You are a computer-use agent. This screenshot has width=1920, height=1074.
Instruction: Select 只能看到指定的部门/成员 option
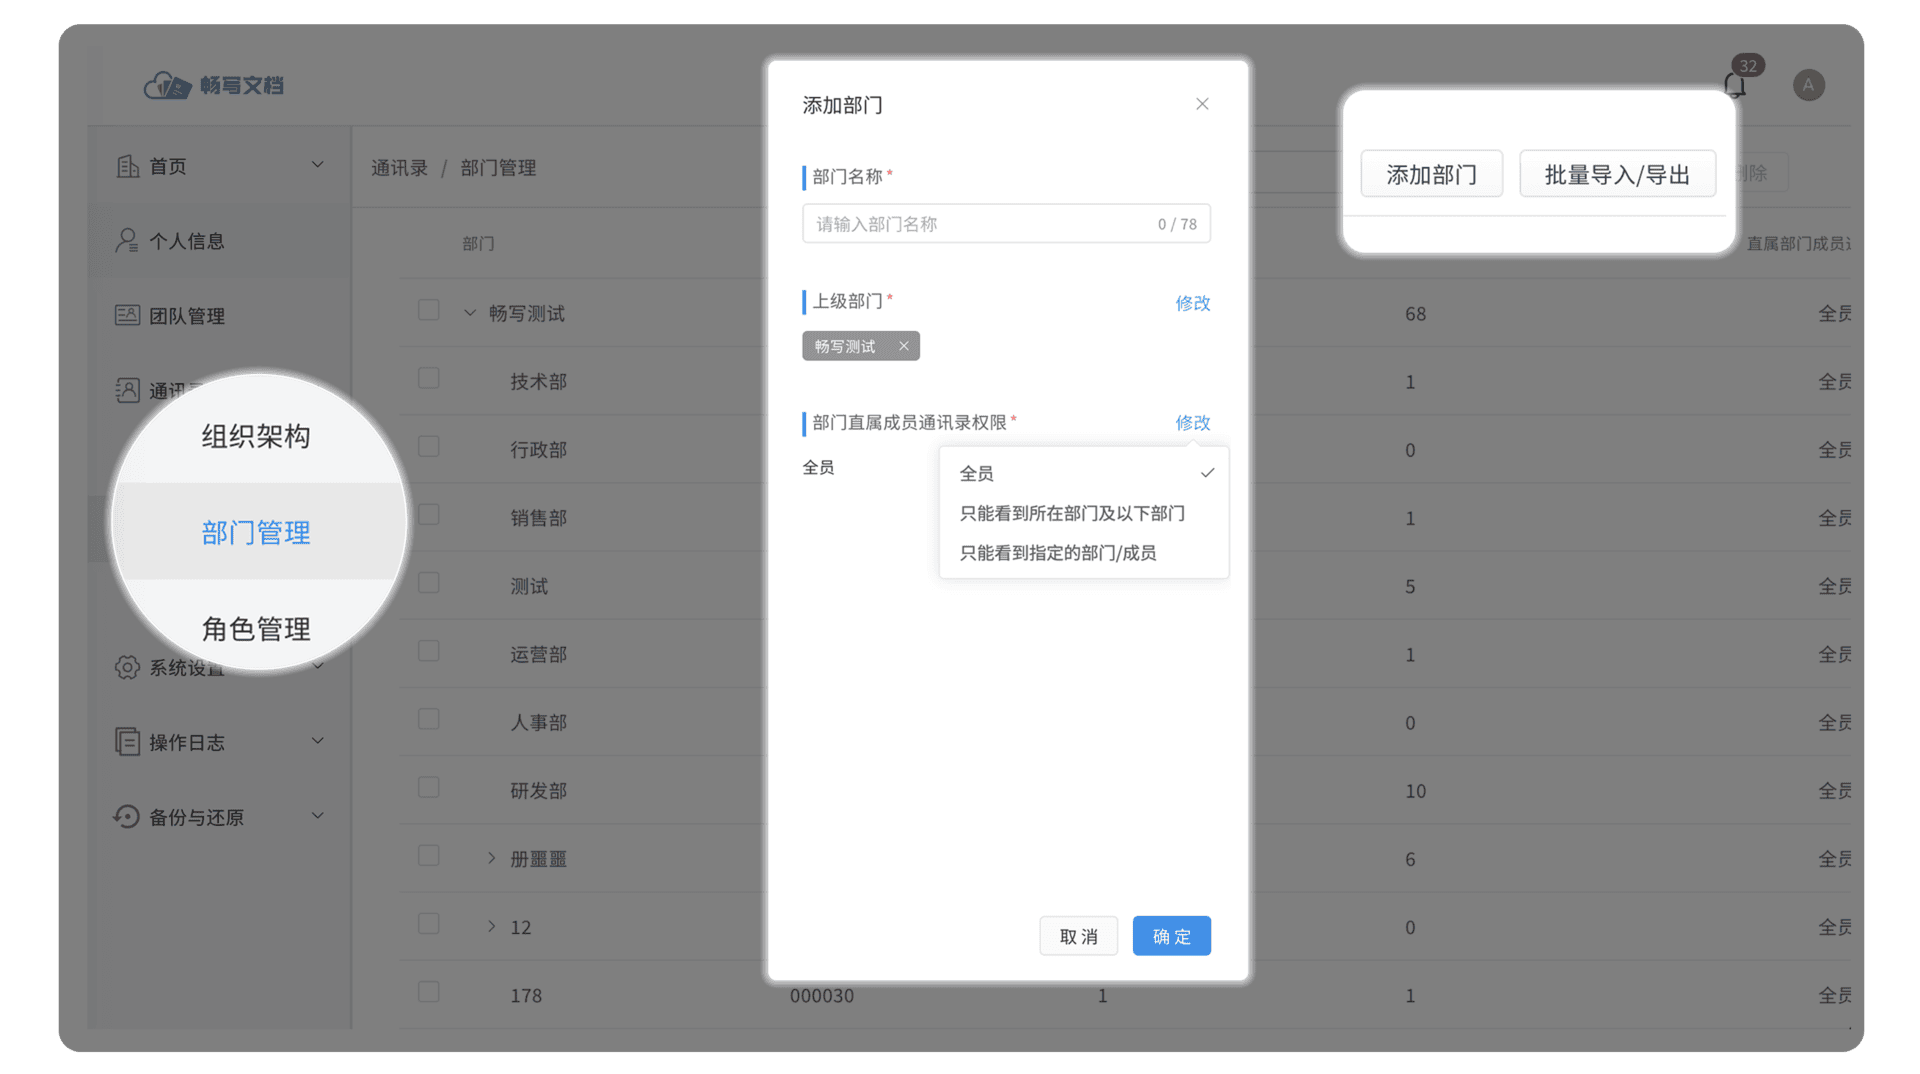(x=1084, y=553)
